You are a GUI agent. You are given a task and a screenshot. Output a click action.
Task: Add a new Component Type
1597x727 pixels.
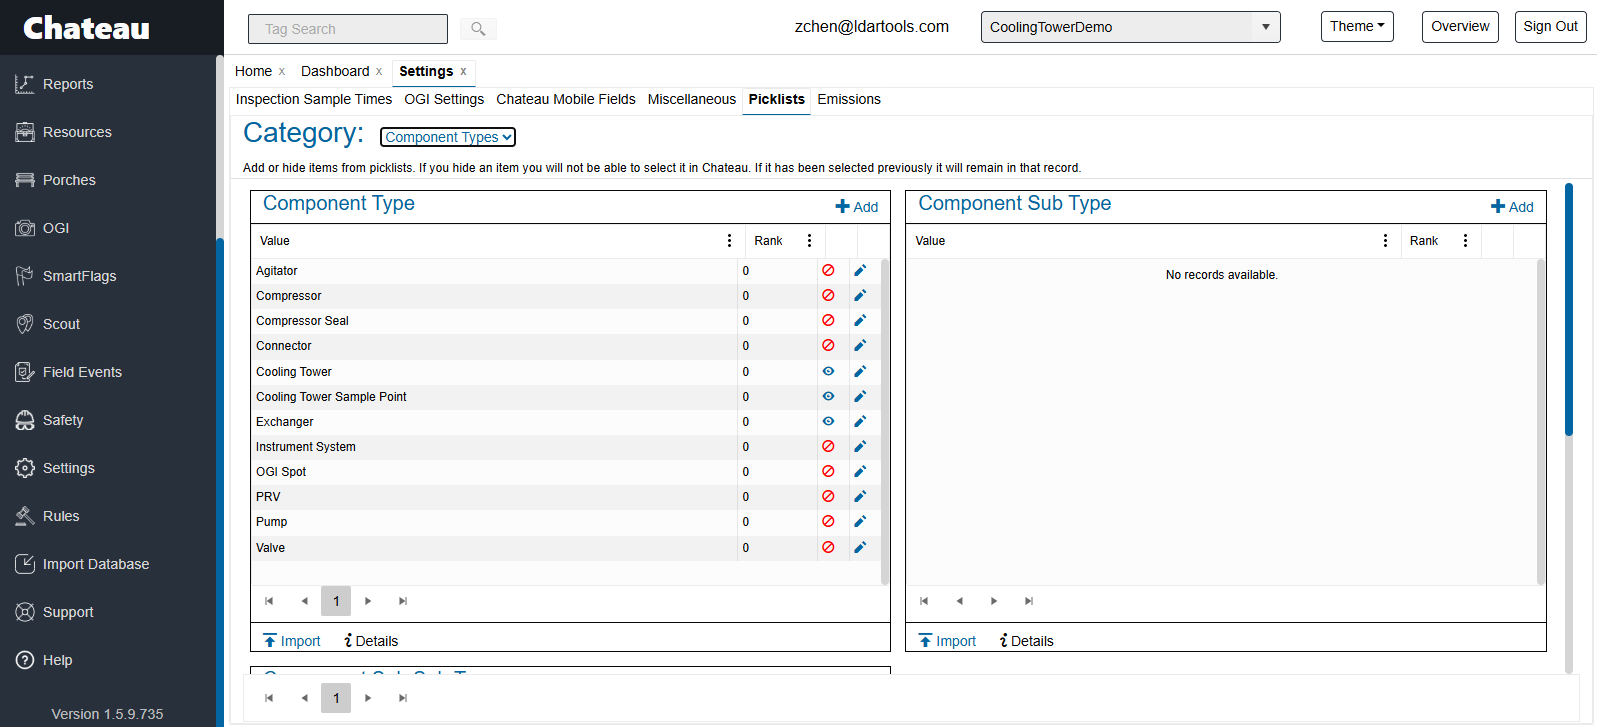coord(857,207)
